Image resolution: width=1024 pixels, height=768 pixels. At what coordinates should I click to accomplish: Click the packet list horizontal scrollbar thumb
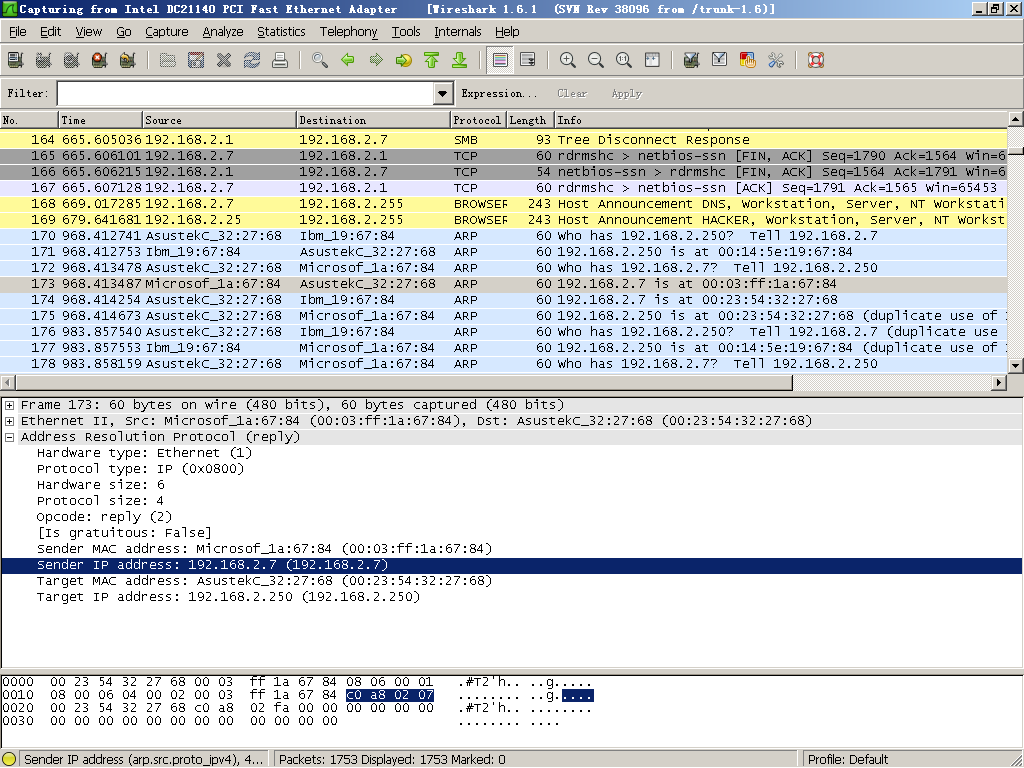(x=404, y=383)
